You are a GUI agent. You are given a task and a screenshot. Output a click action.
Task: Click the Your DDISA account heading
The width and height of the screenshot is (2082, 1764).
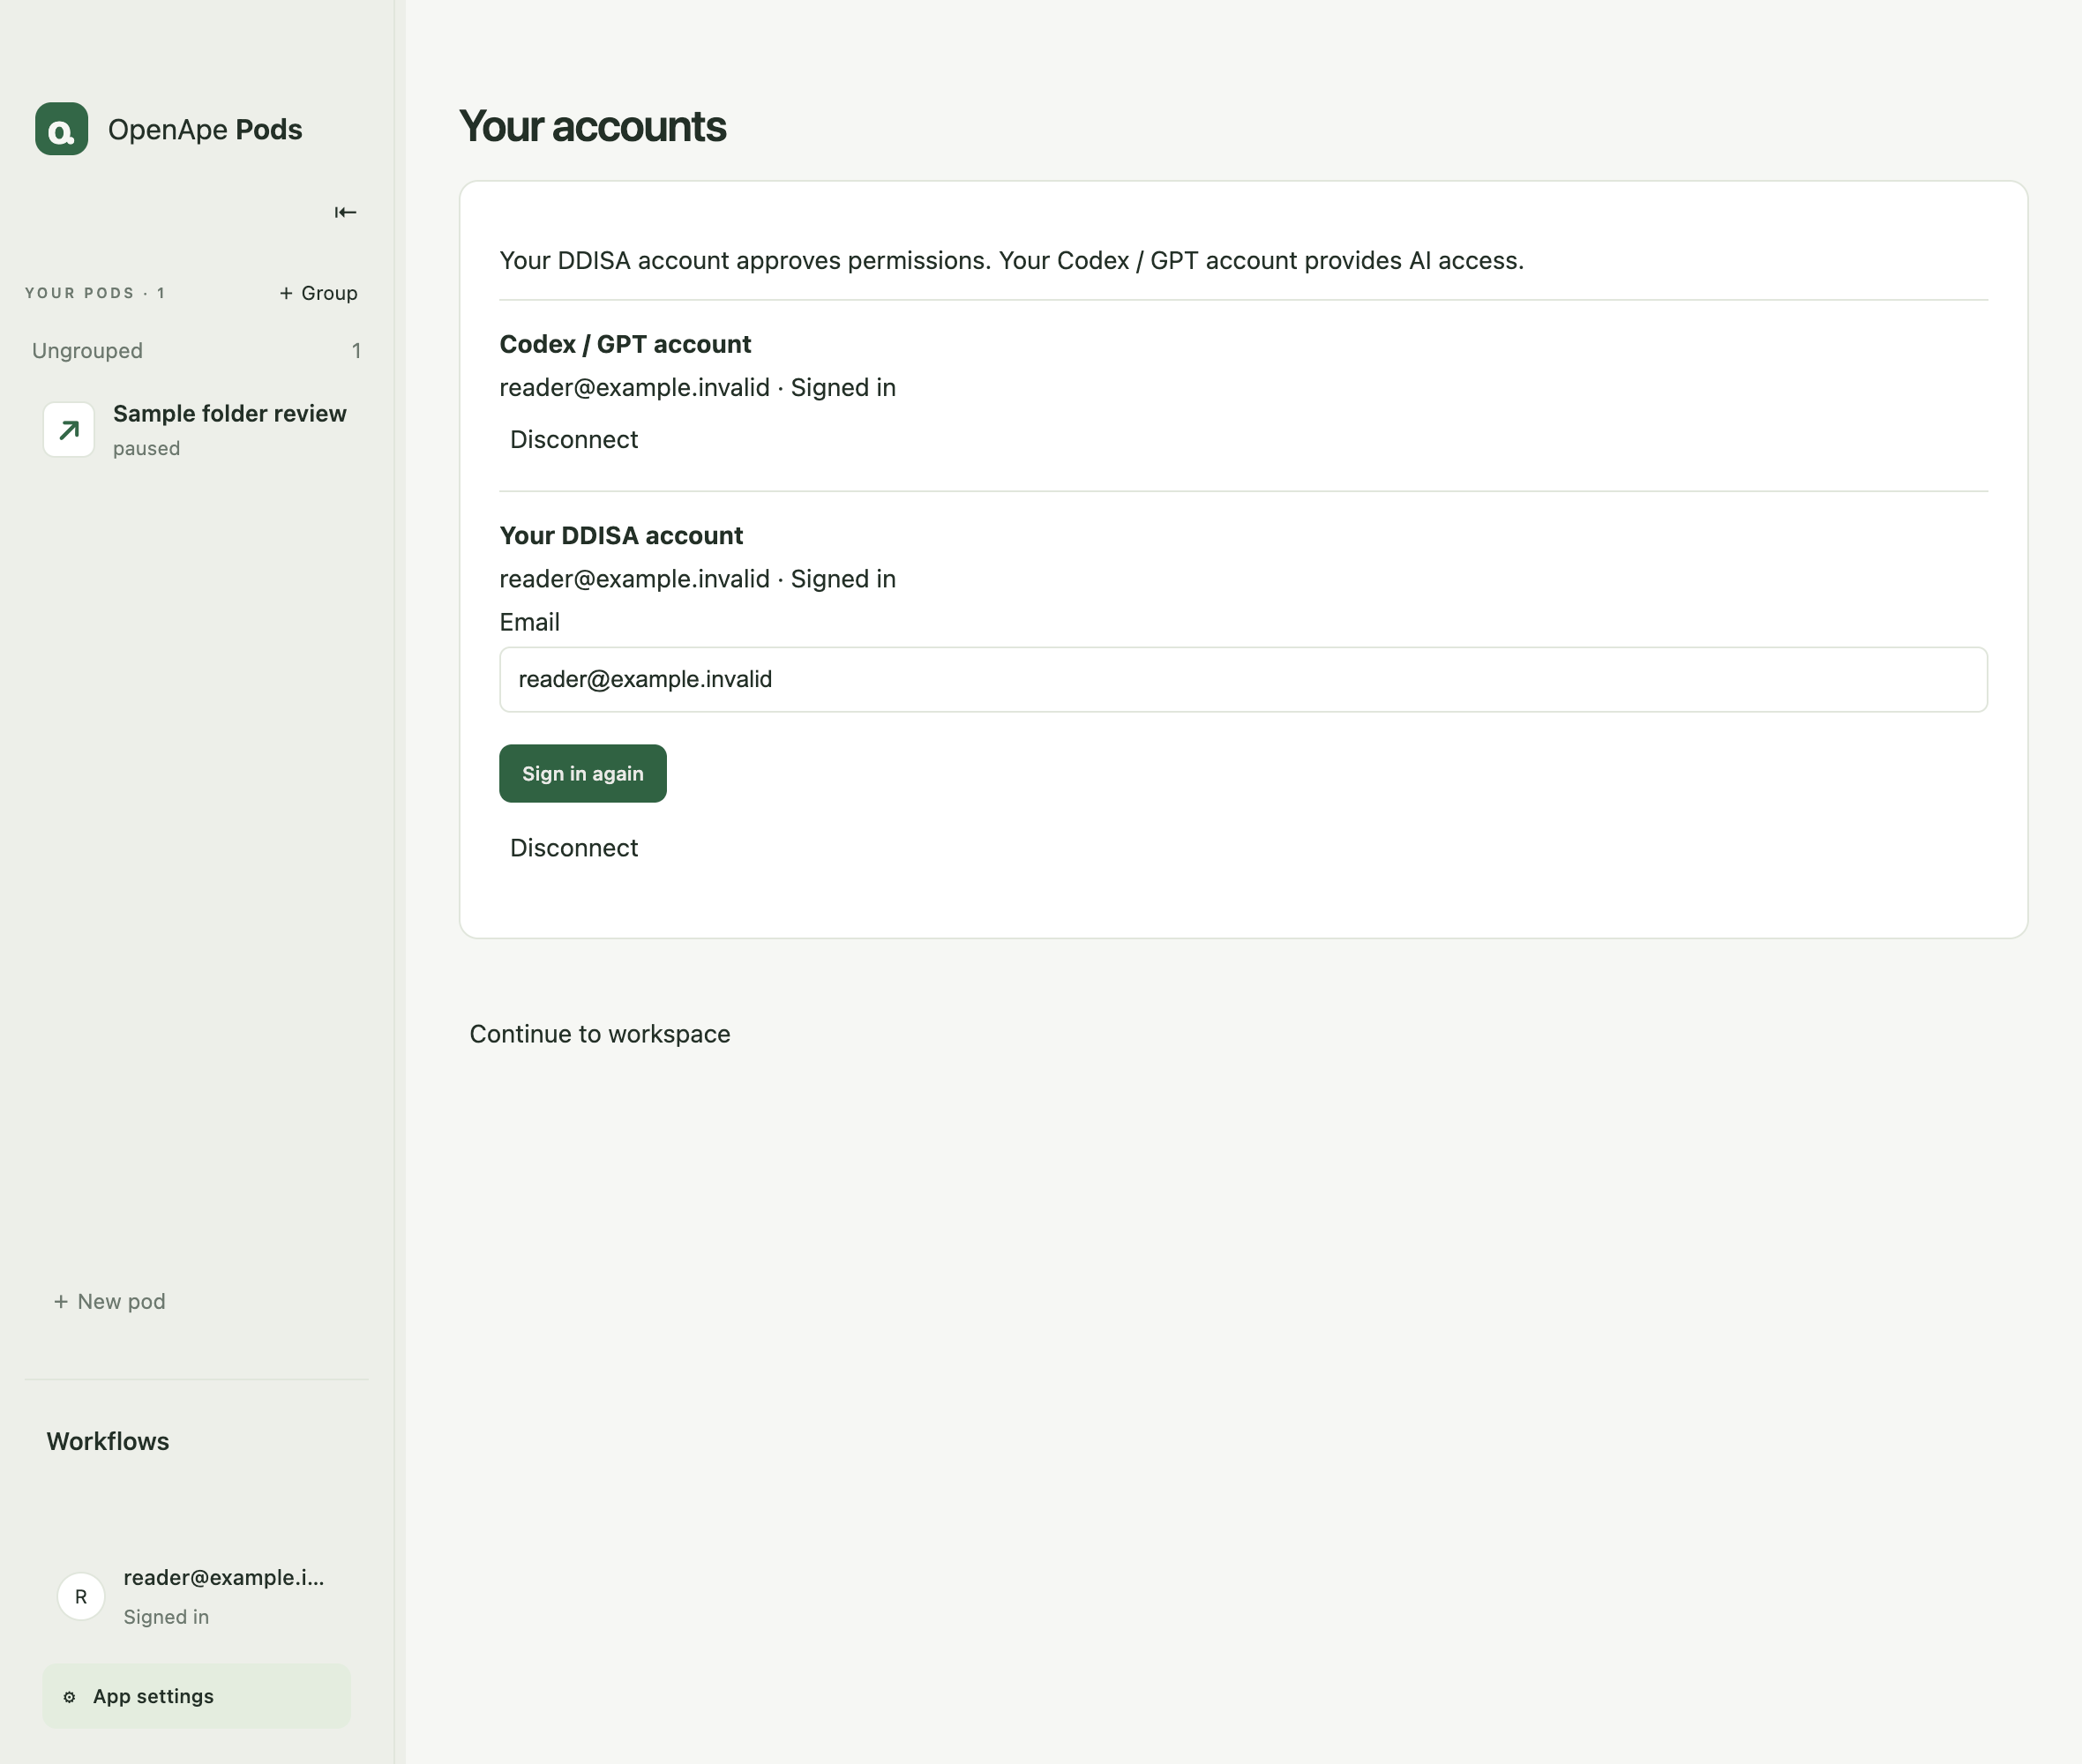pyautogui.click(x=621, y=536)
